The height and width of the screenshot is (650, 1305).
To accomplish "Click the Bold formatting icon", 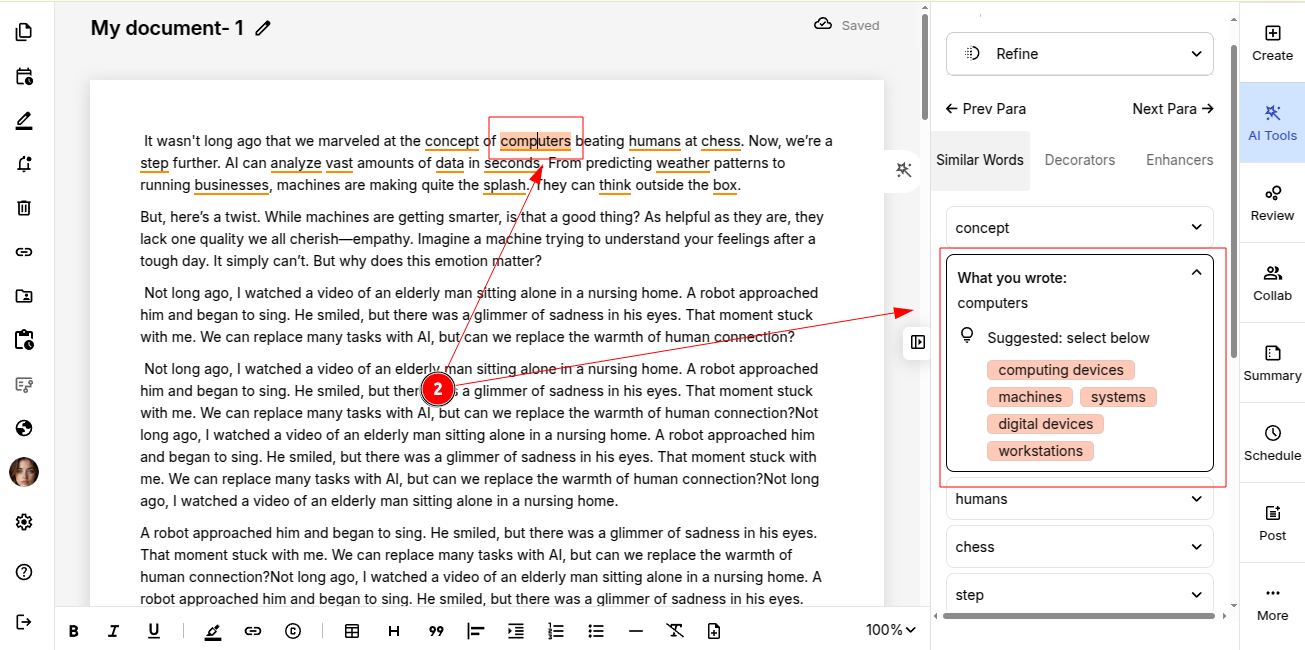I will [x=73, y=631].
